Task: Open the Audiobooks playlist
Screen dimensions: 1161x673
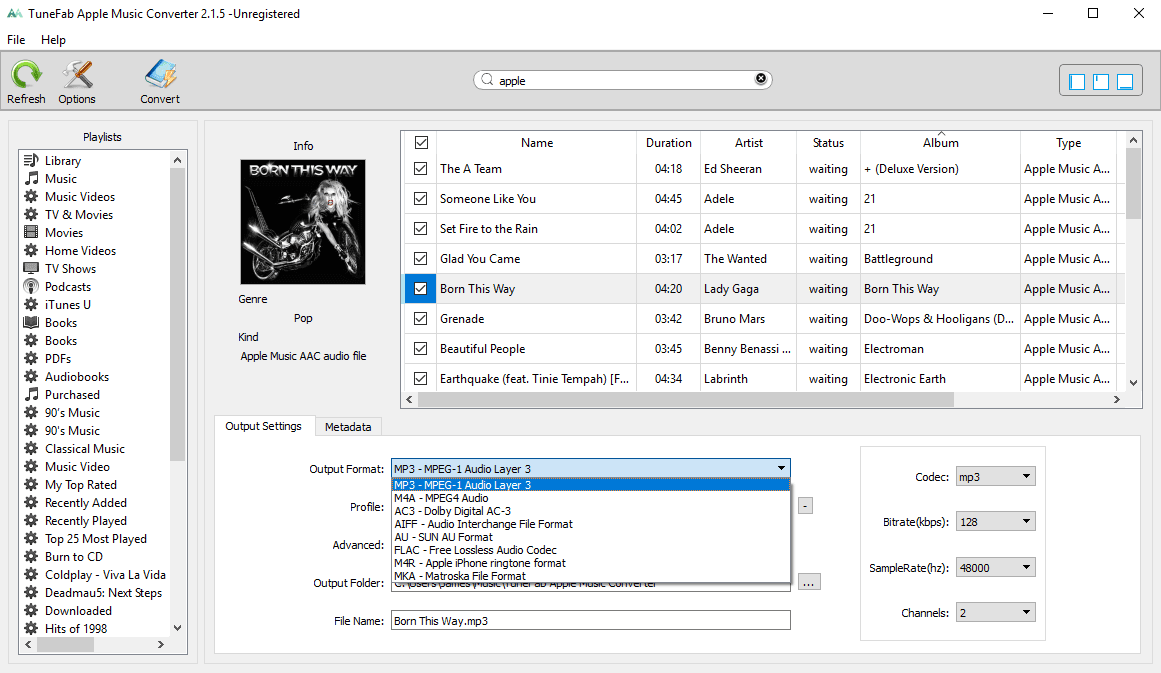Action: click(76, 377)
